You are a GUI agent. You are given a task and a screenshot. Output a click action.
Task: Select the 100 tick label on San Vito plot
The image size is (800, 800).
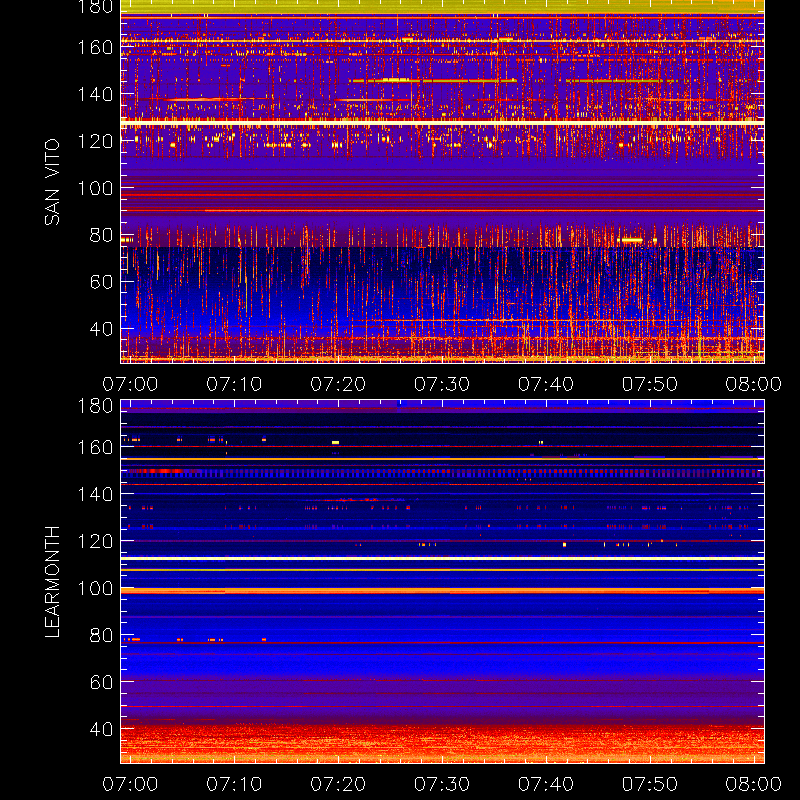tap(95, 188)
